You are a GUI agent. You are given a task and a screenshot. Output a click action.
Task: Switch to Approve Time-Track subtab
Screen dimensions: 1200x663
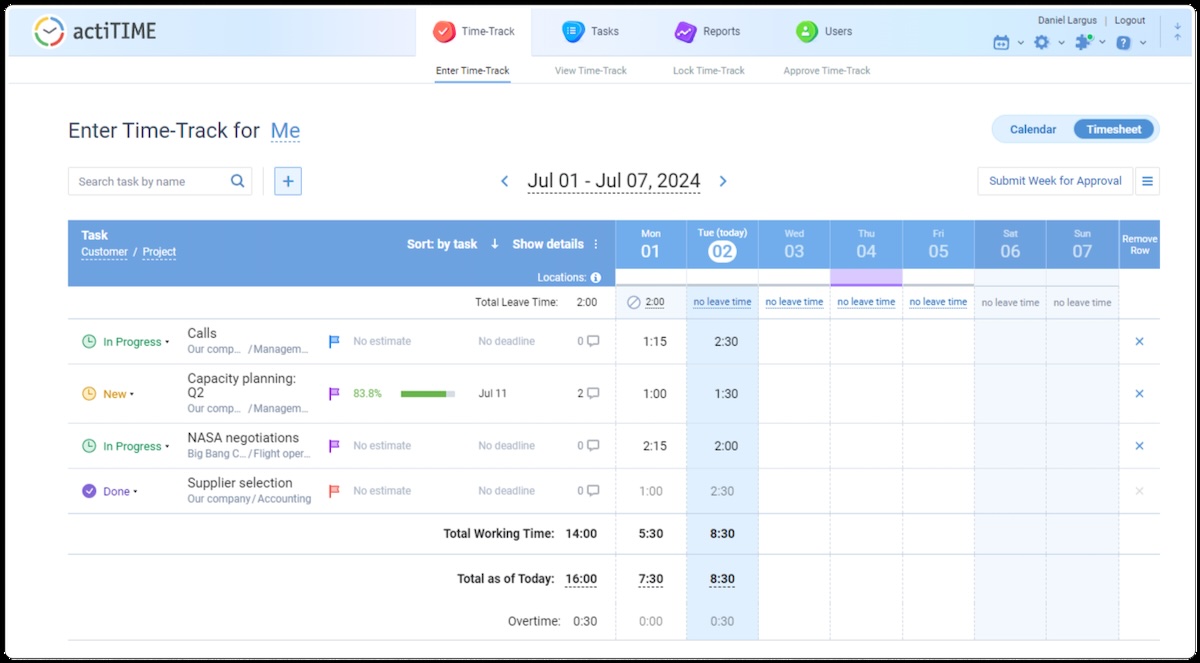point(826,71)
